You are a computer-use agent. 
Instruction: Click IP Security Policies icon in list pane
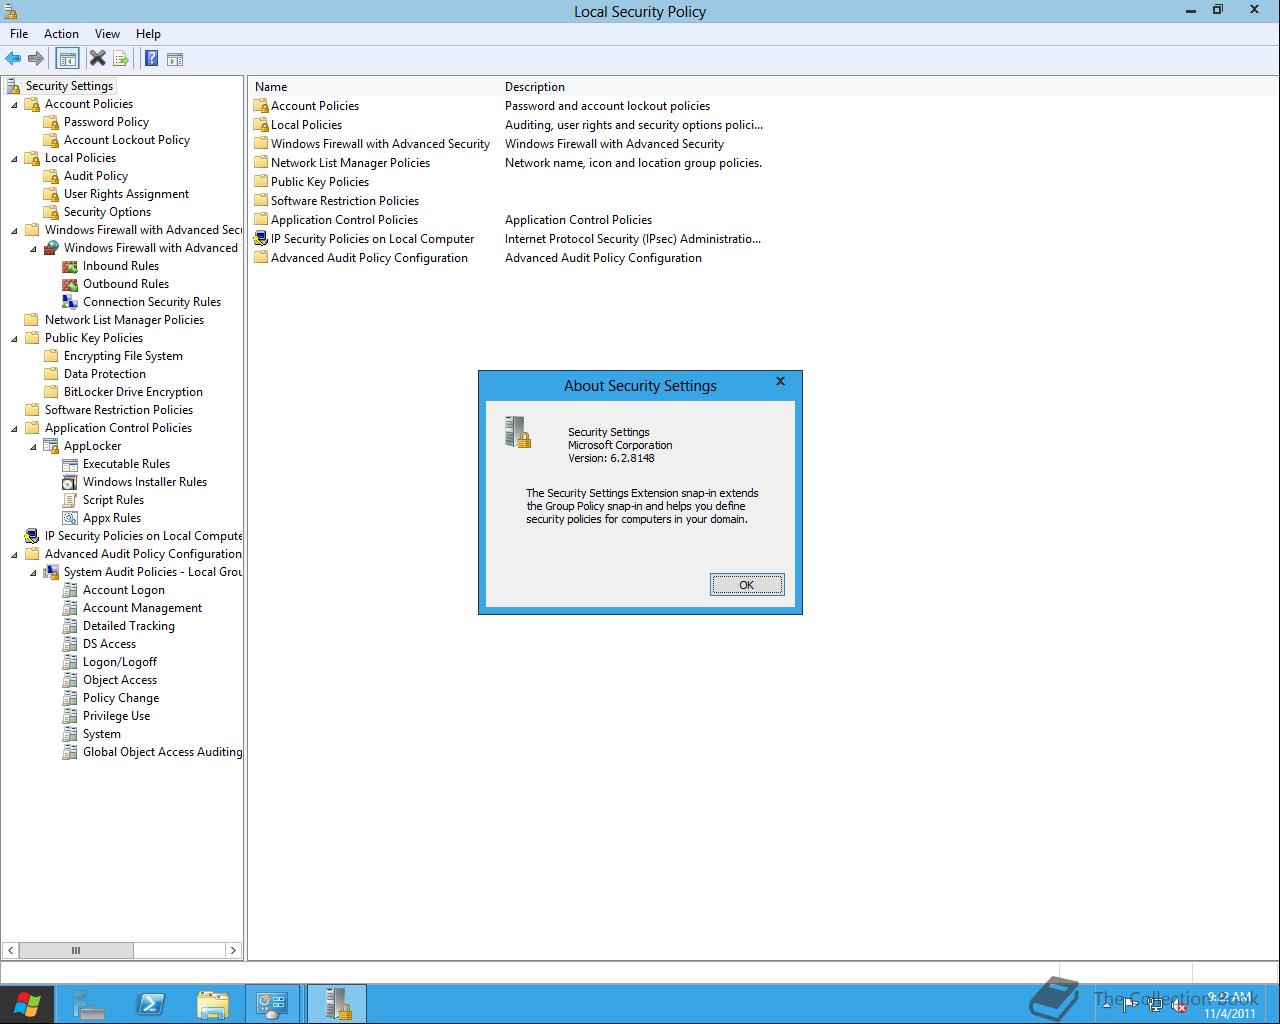[x=261, y=239]
